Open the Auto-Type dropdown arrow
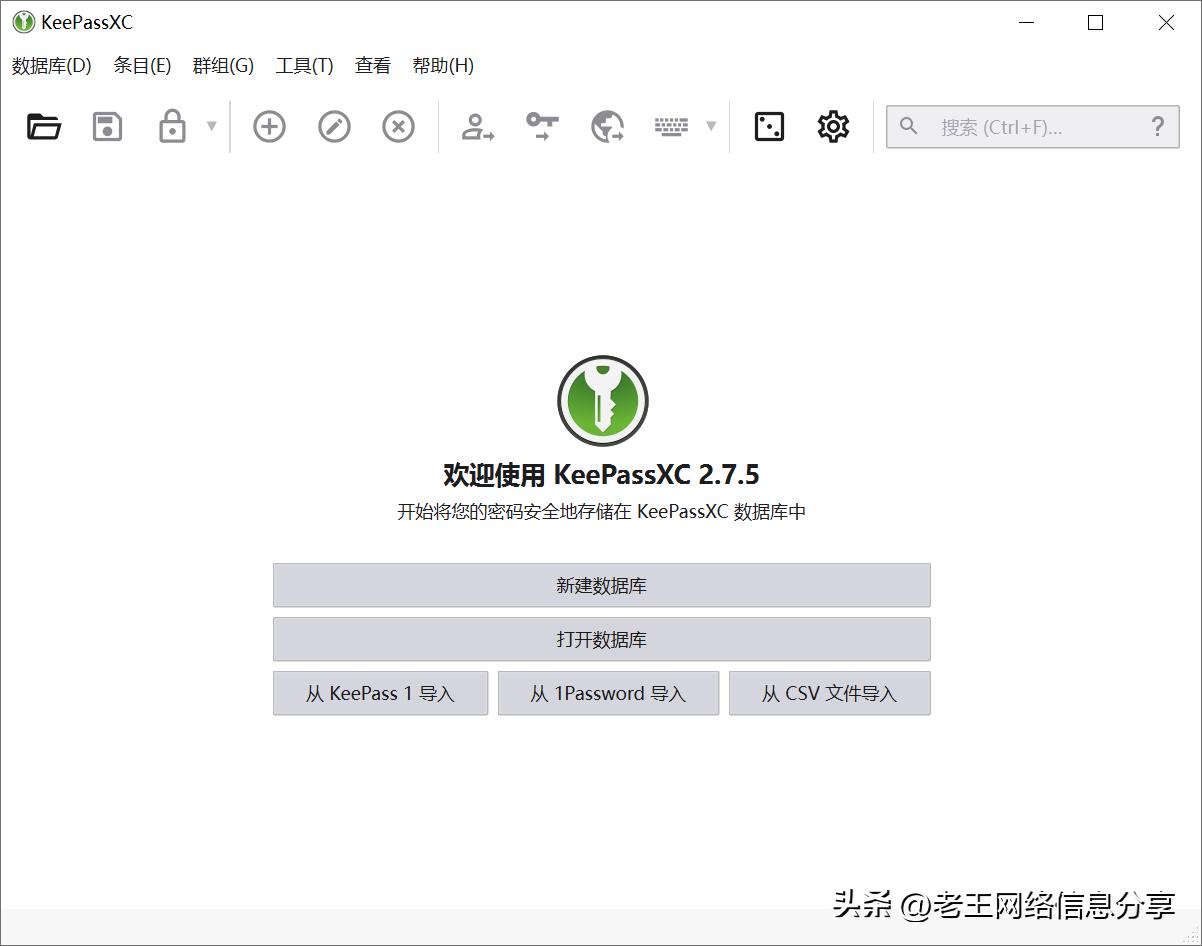The image size is (1202, 946). [711, 126]
